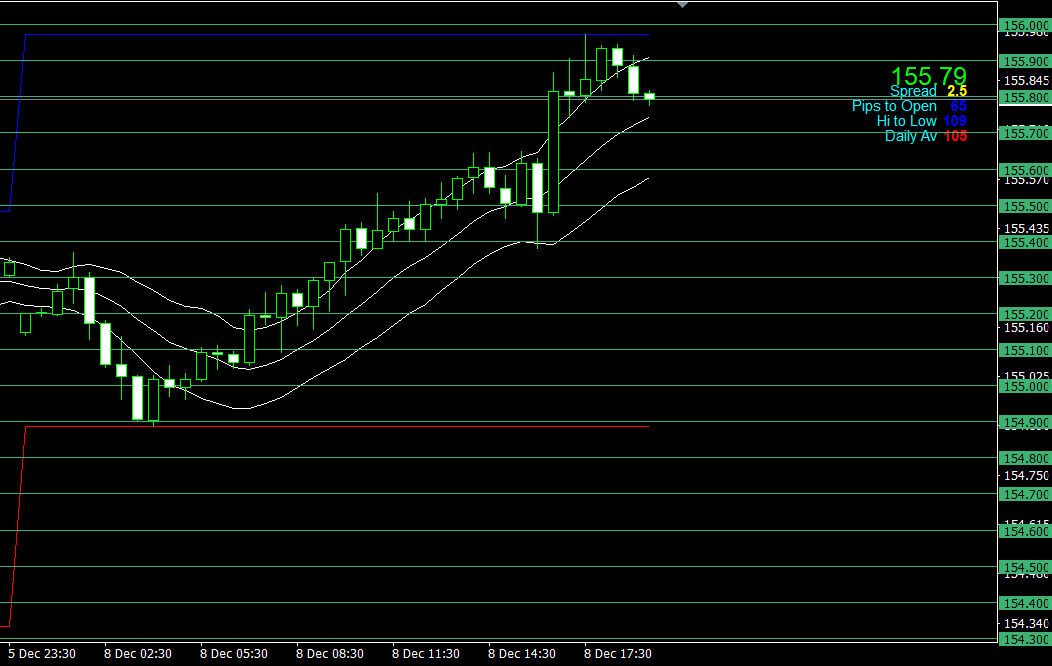The height and width of the screenshot is (666, 1052).
Task: Click the Daily Av 105 label
Action: click(x=925, y=136)
